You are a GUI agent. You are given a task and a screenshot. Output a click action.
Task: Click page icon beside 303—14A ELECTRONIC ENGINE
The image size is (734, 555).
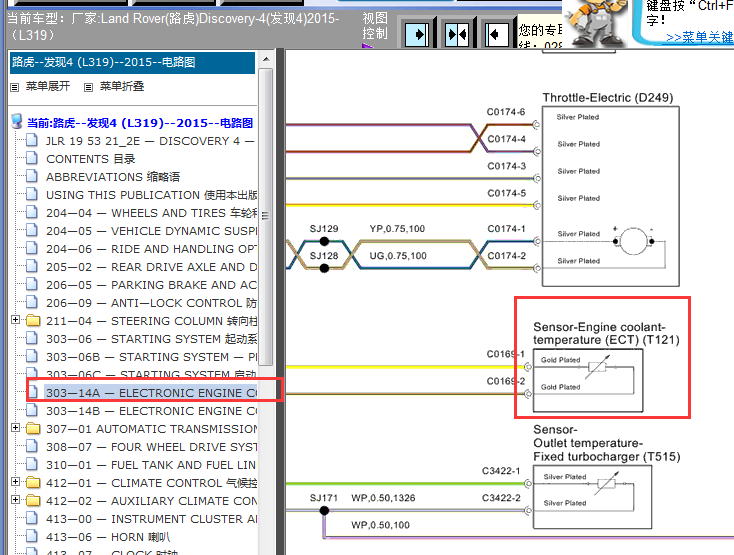click(33, 391)
